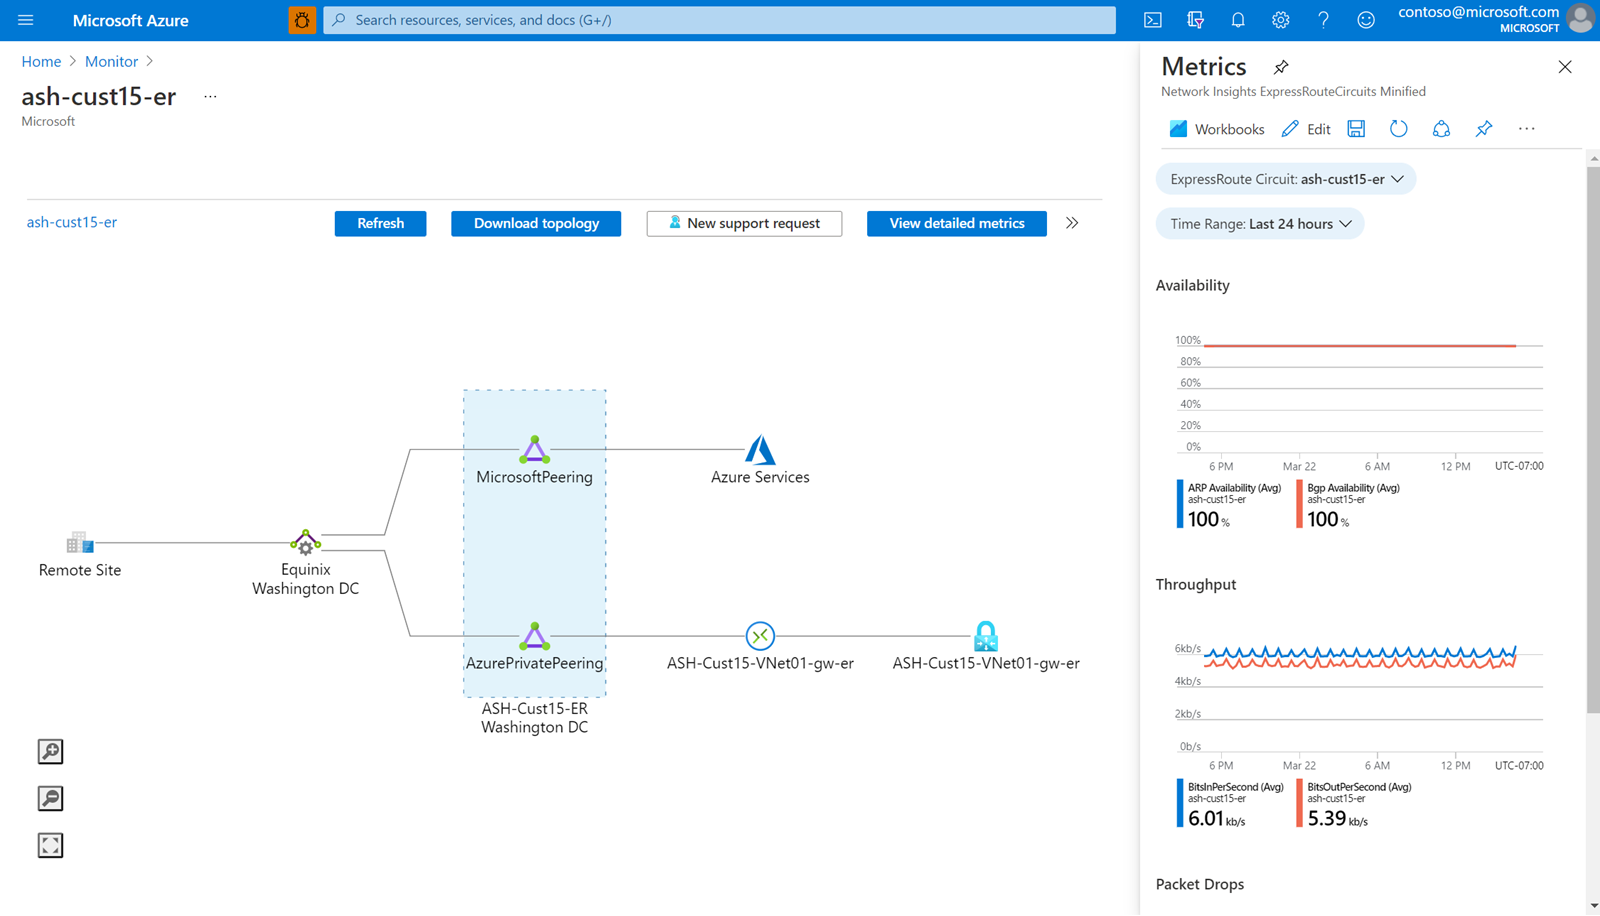This screenshot has height=916, width=1600.
Task: Open the Time Range dropdown
Action: 1260,224
